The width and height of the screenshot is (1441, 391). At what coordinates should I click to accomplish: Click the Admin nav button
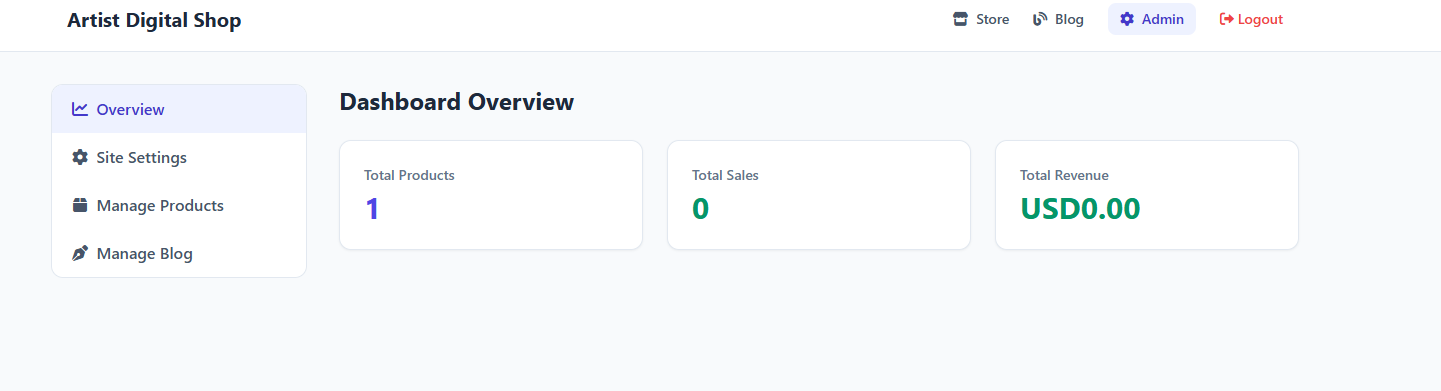1152,19
